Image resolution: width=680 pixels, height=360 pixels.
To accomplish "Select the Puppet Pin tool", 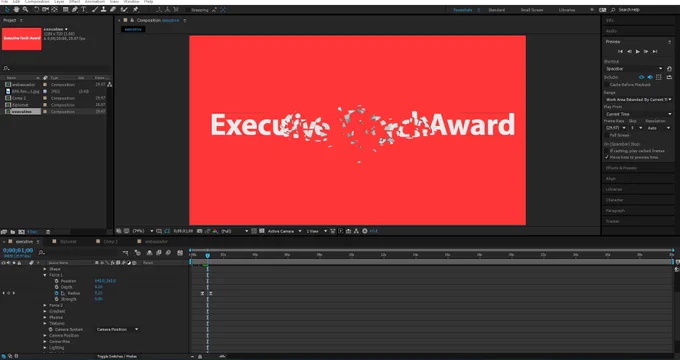I will (135, 10).
